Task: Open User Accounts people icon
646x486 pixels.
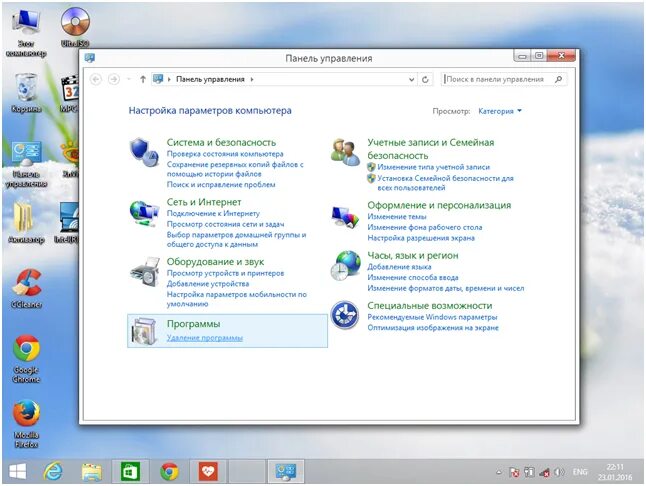Action: [345, 152]
